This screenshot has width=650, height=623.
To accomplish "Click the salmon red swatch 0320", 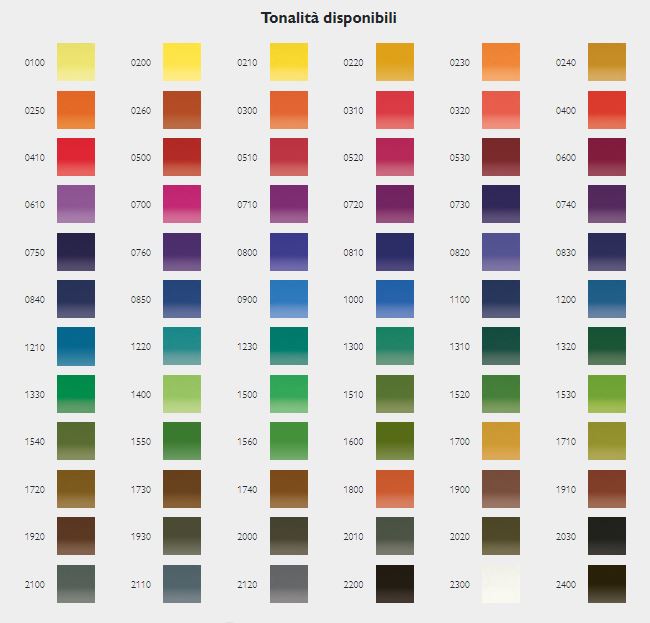I will [x=501, y=110].
